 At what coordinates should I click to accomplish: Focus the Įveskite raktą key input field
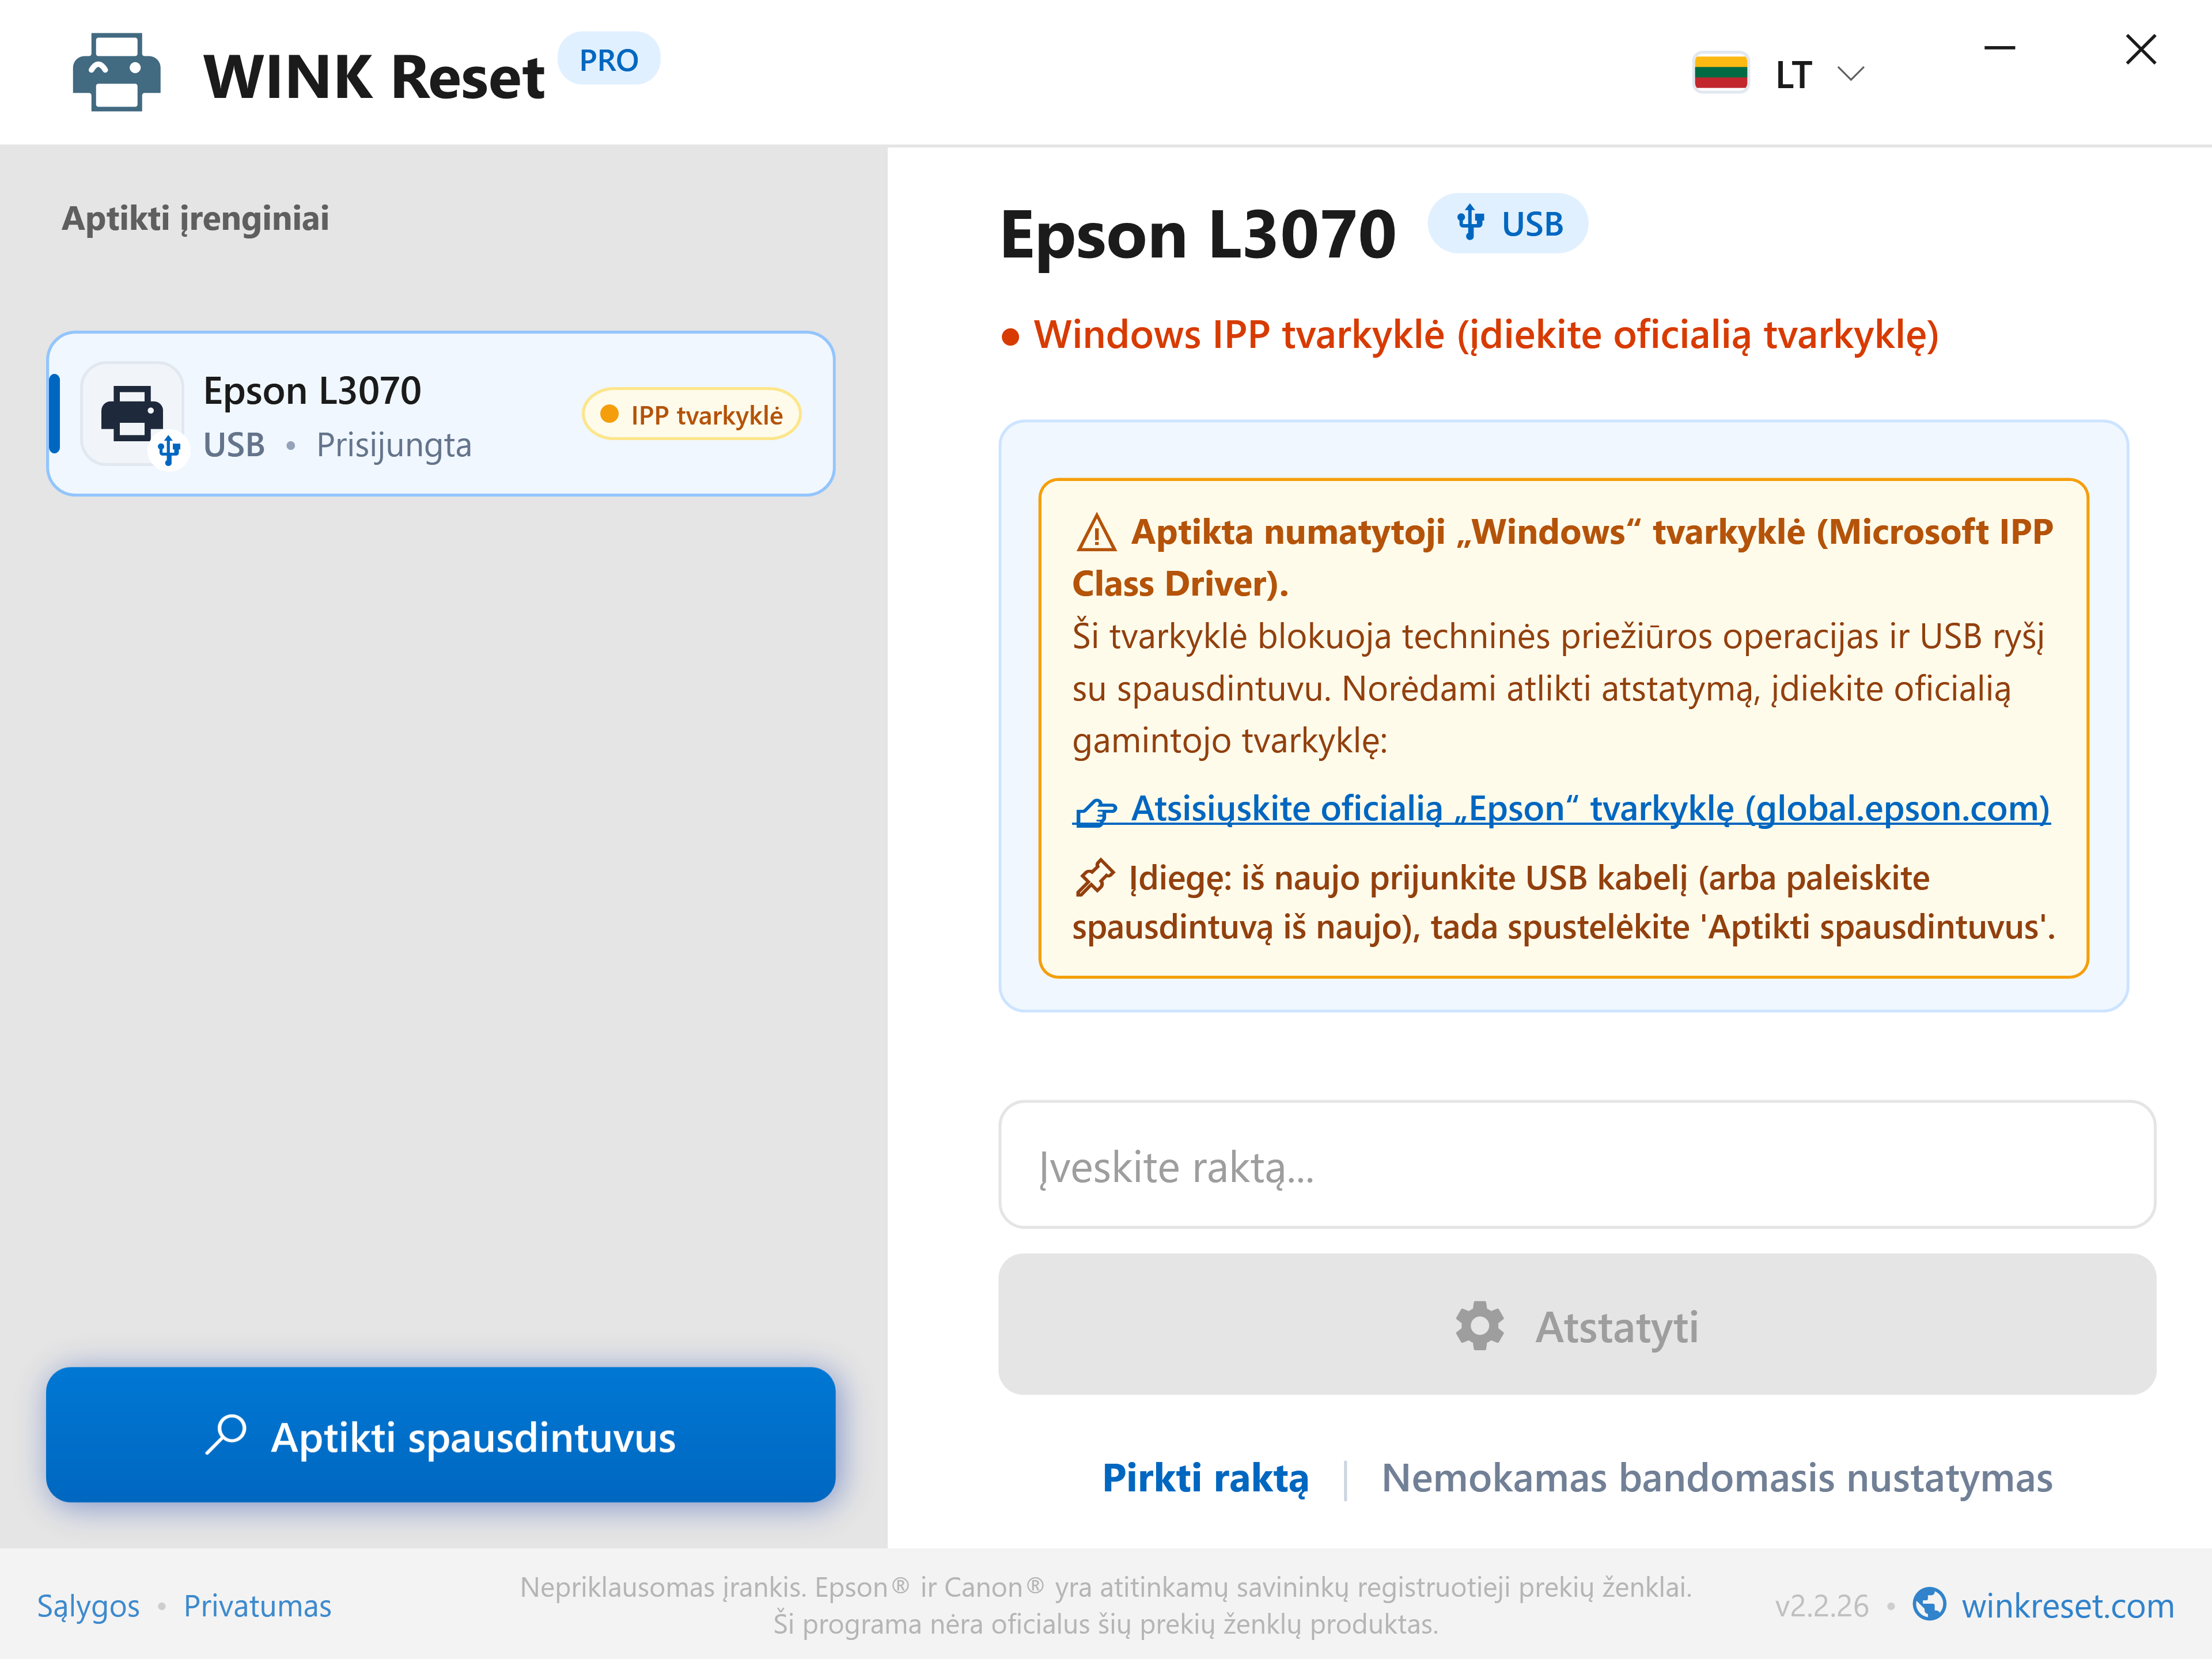pyautogui.click(x=1577, y=1165)
